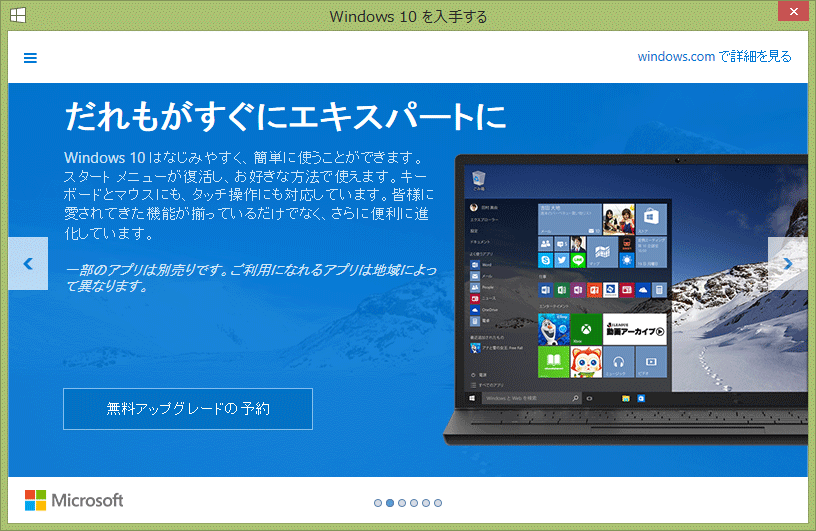
Task: Select the fourth pagination dot
Action: (x=414, y=503)
